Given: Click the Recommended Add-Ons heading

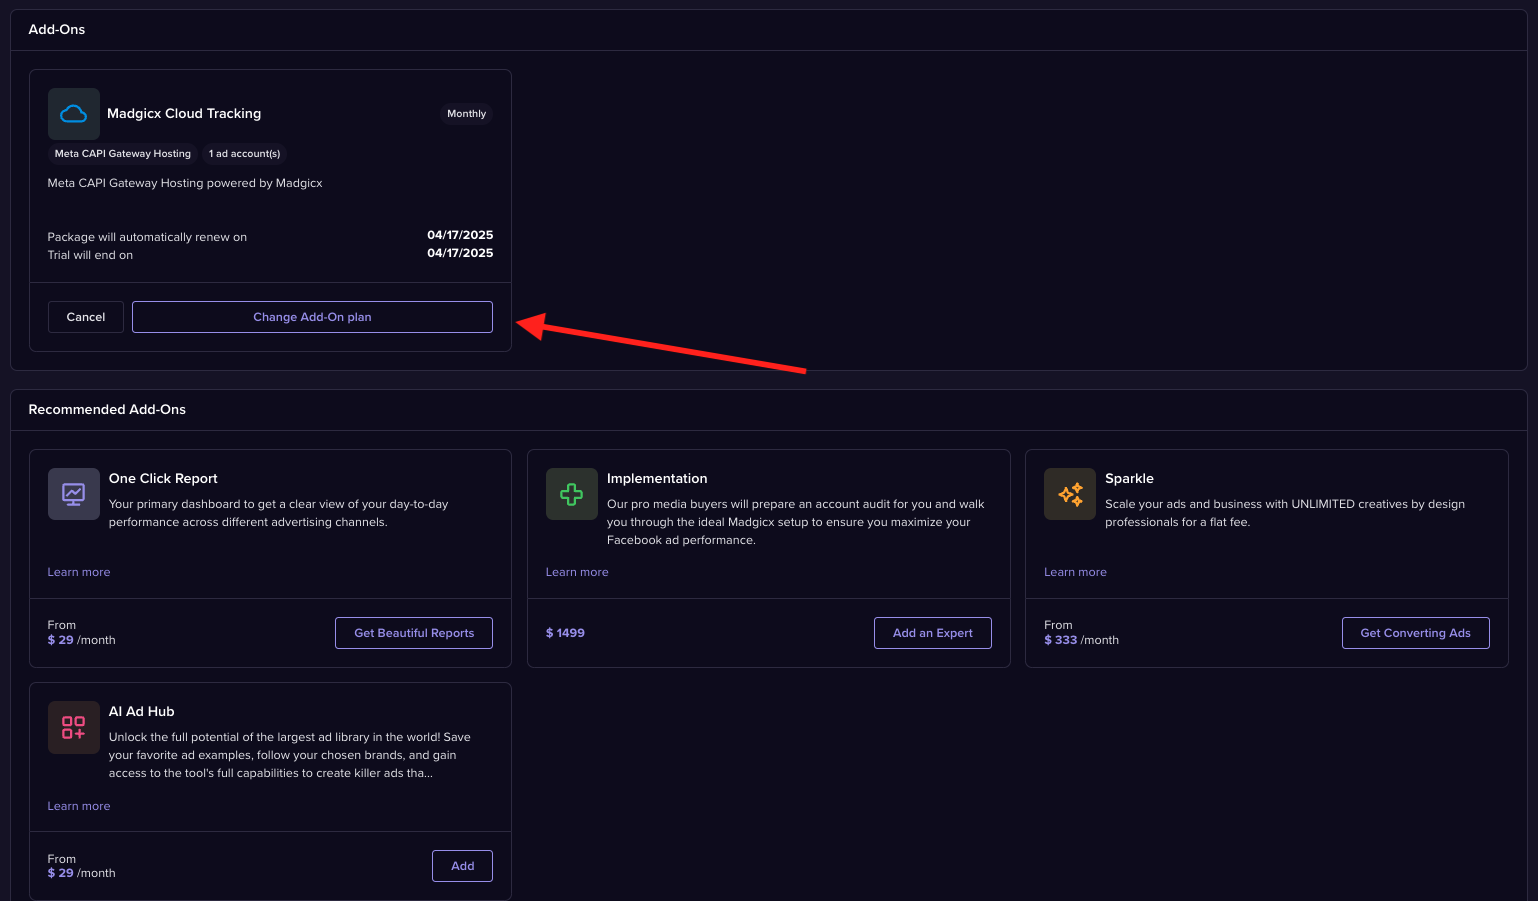Looking at the screenshot, I should [x=107, y=410].
